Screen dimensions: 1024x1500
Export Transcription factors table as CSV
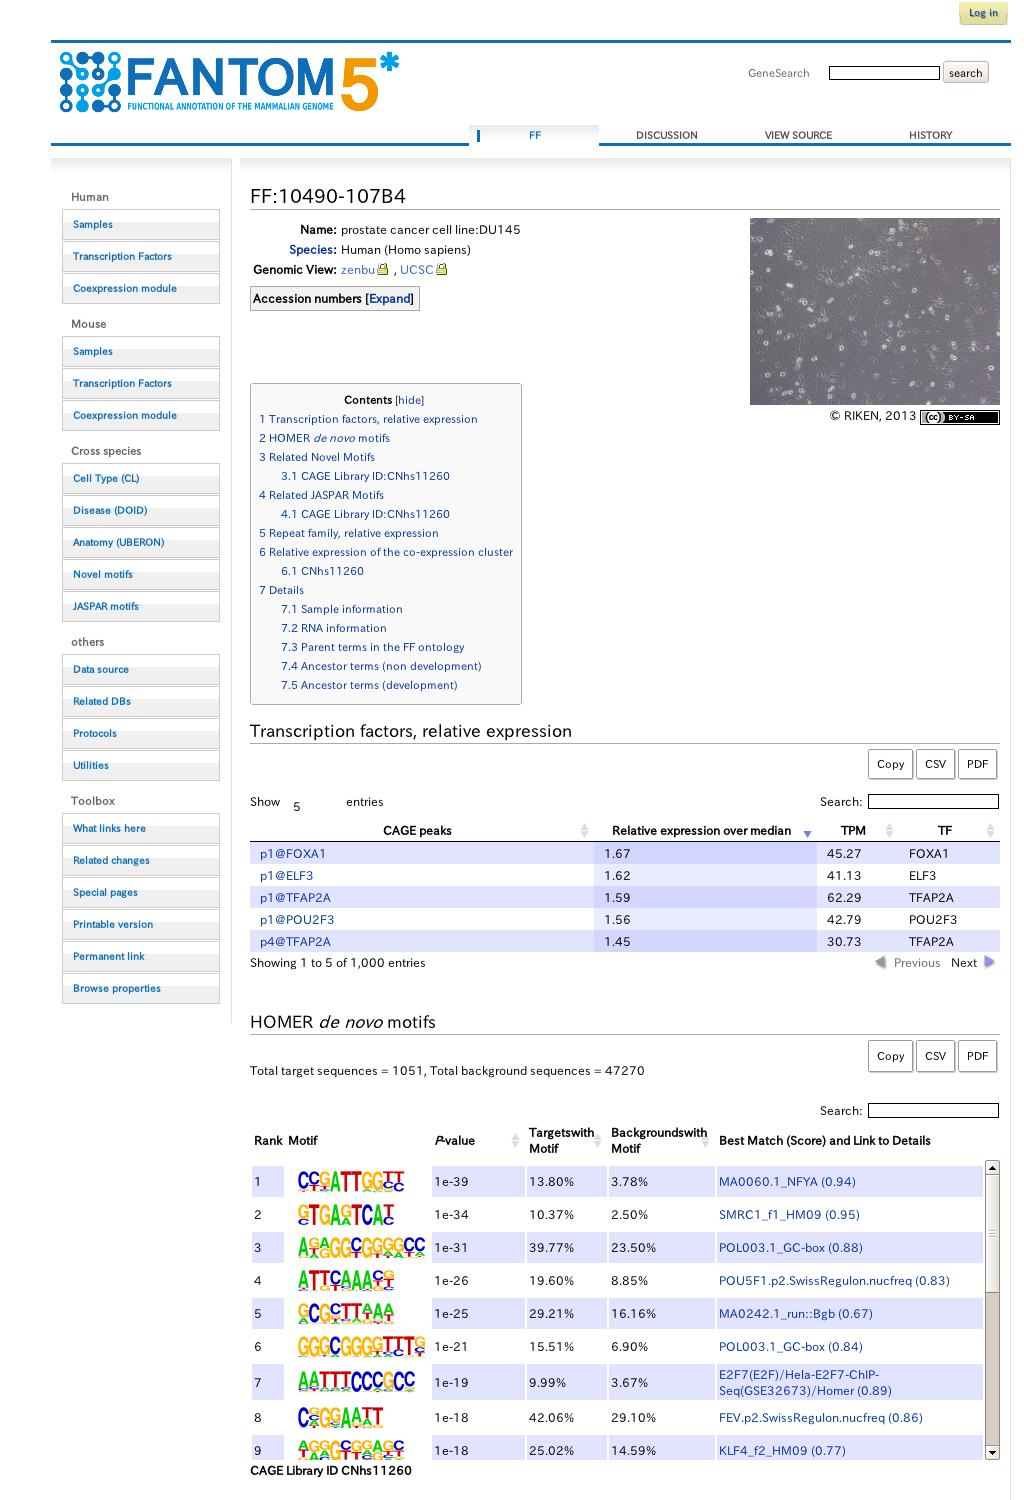point(935,764)
